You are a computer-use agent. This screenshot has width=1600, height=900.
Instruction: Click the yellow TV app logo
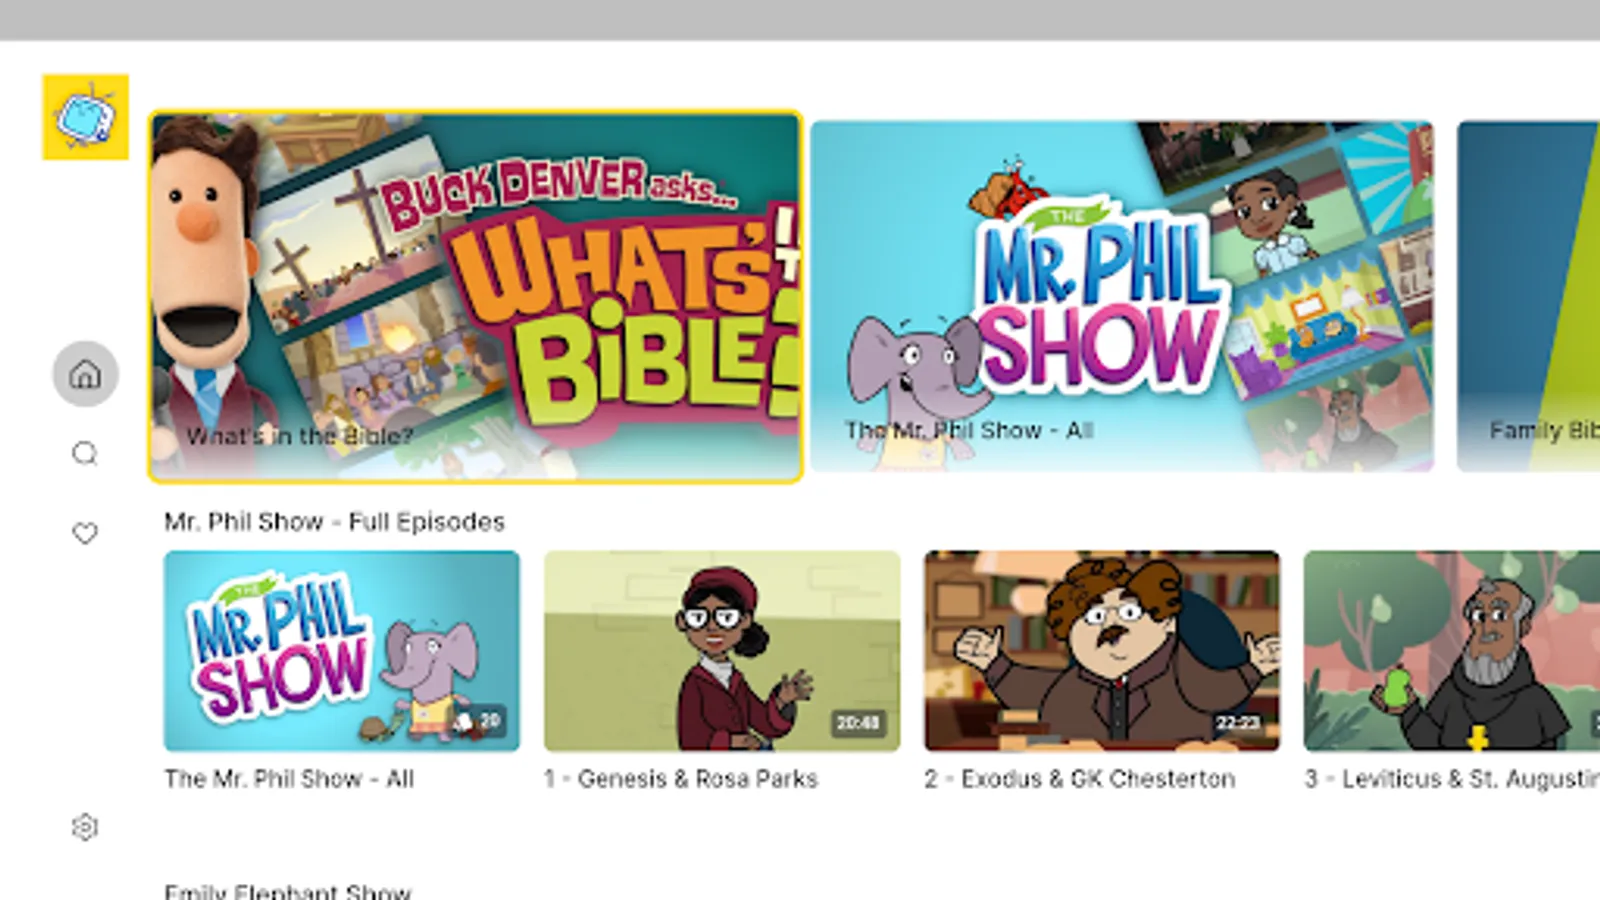(x=85, y=117)
